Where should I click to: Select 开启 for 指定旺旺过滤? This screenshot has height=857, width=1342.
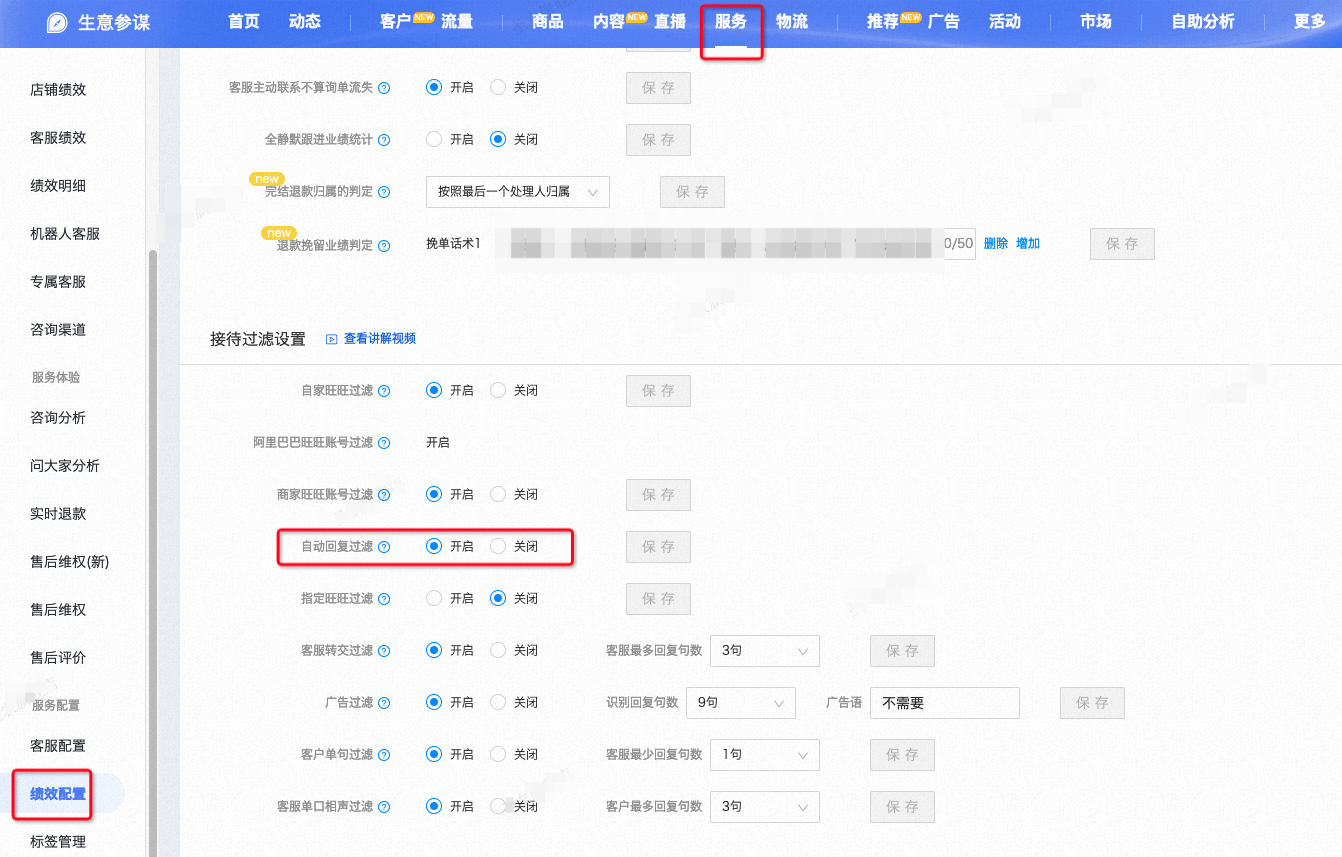click(x=434, y=598)
